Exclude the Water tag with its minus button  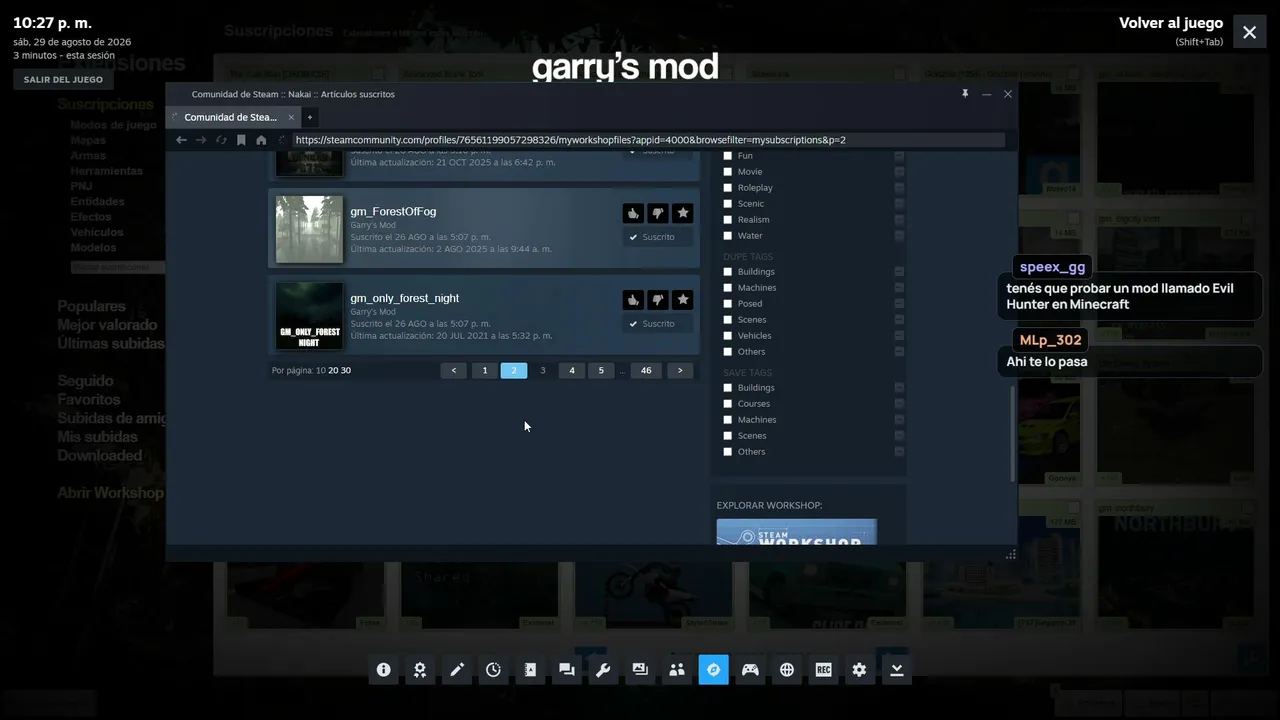click(899, 236)
